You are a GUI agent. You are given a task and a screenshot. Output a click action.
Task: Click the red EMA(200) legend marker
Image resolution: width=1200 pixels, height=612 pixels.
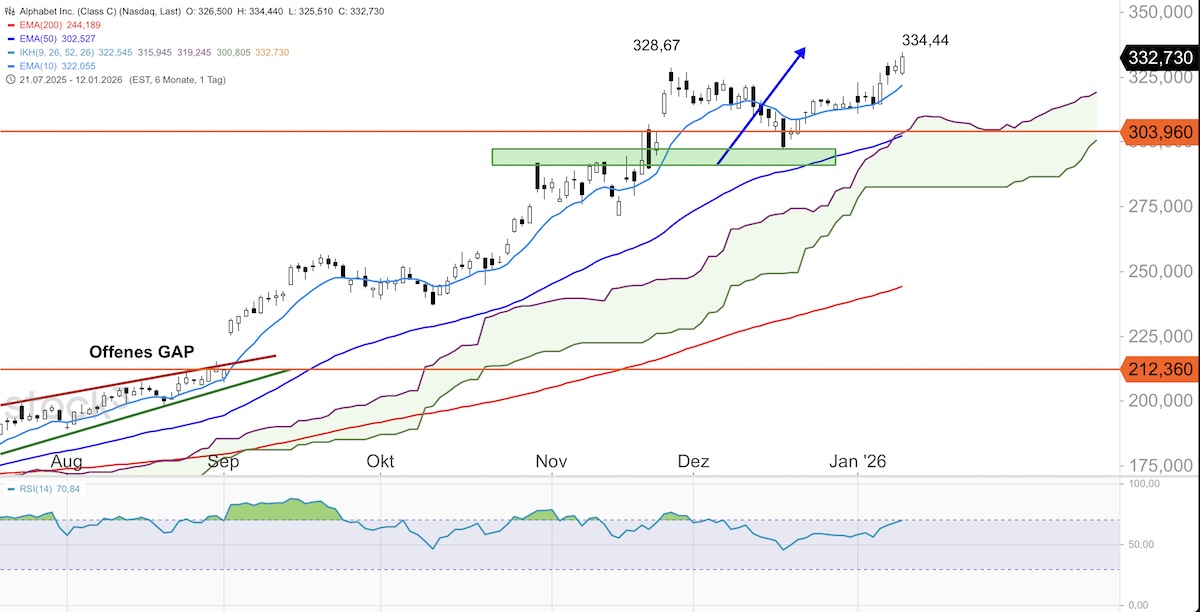click(10, 24)
